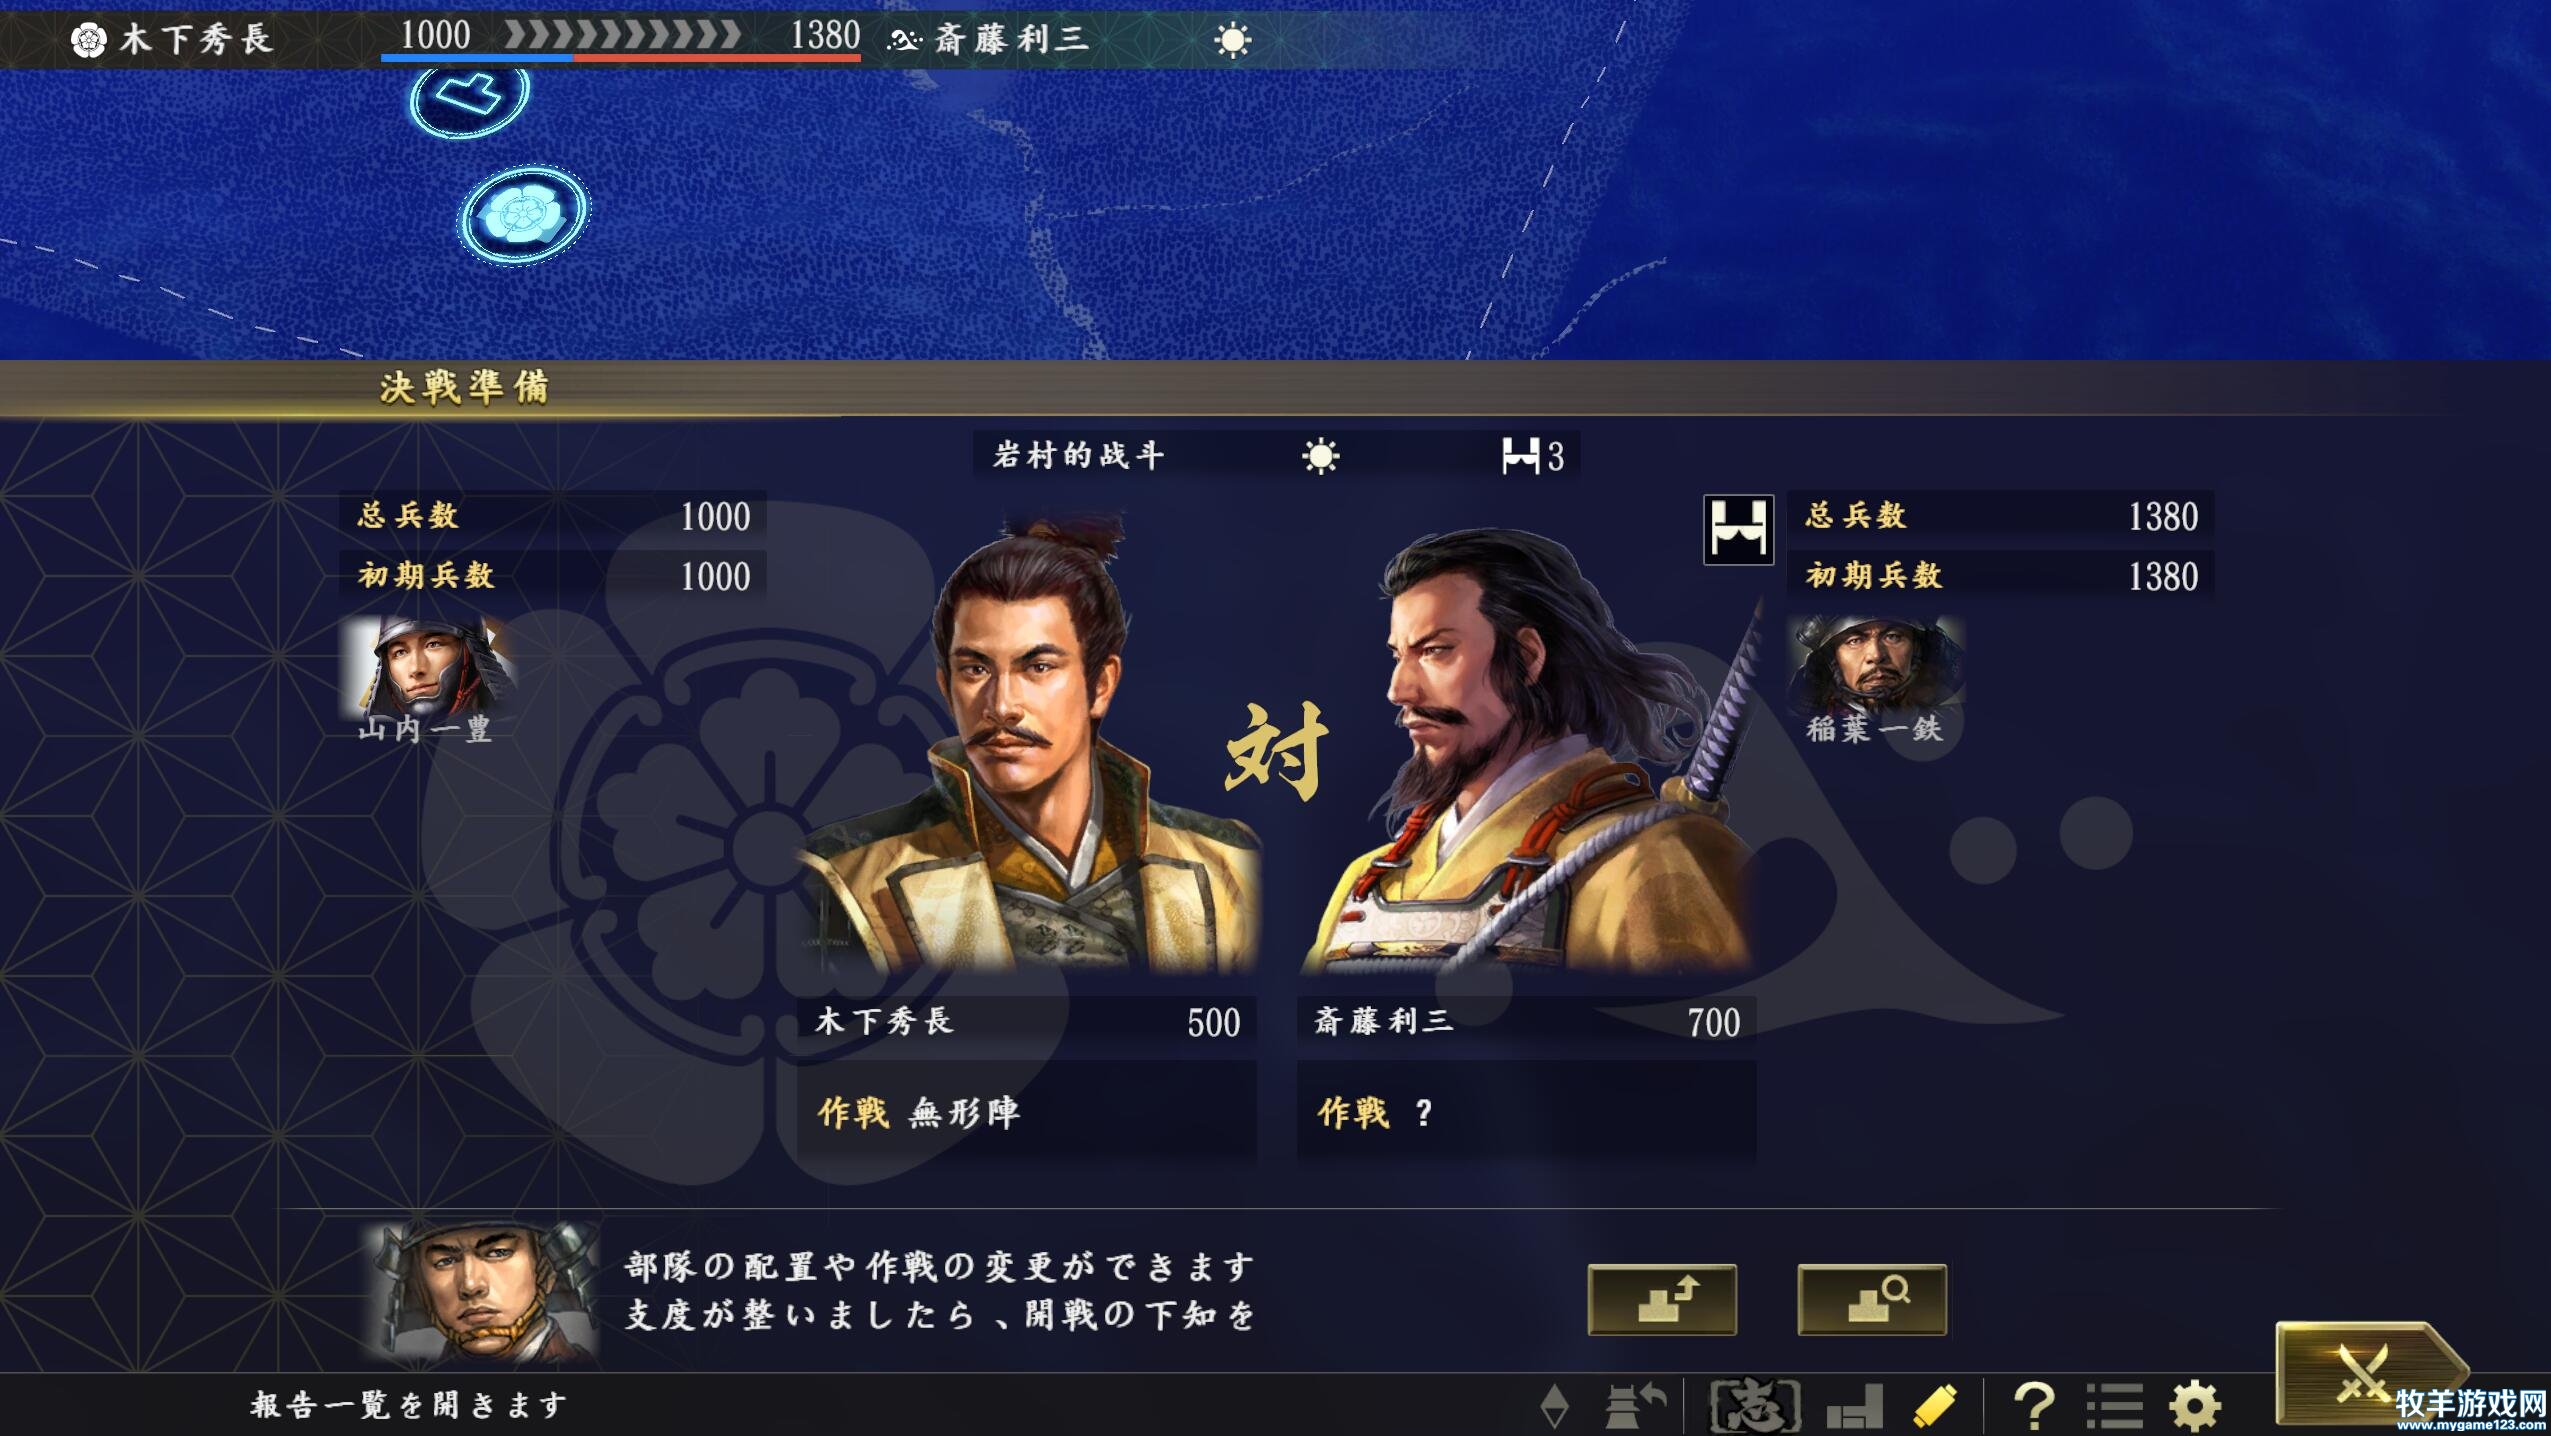2551x1436 pixels.
Task: Select the 作戦 無形陣 strategy field
Action: [x=1027, y=1112]
